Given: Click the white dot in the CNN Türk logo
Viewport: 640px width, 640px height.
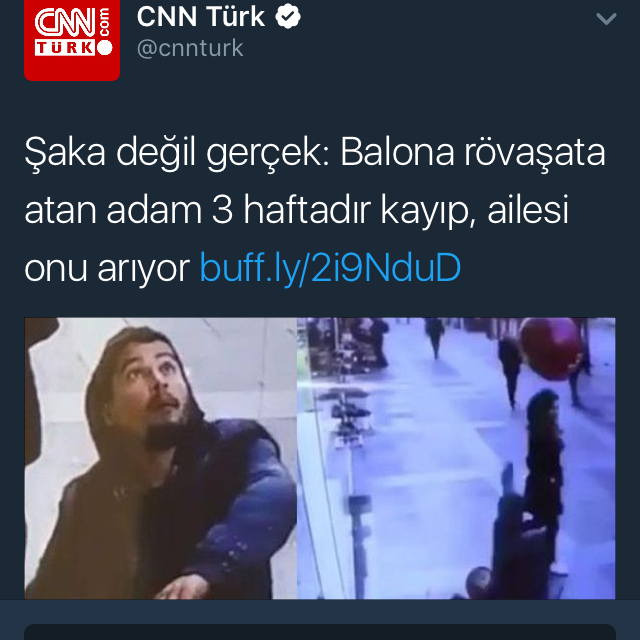Looking at the screenshot, I should pyautogui.click(x=104, y=47).
